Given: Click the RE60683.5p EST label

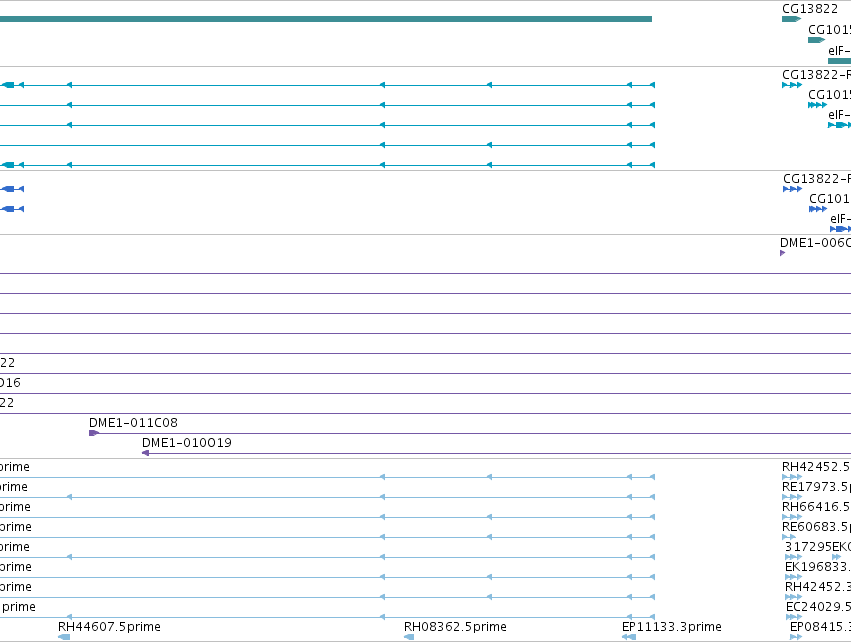Looking at the screenshot, I should point(816,527).
